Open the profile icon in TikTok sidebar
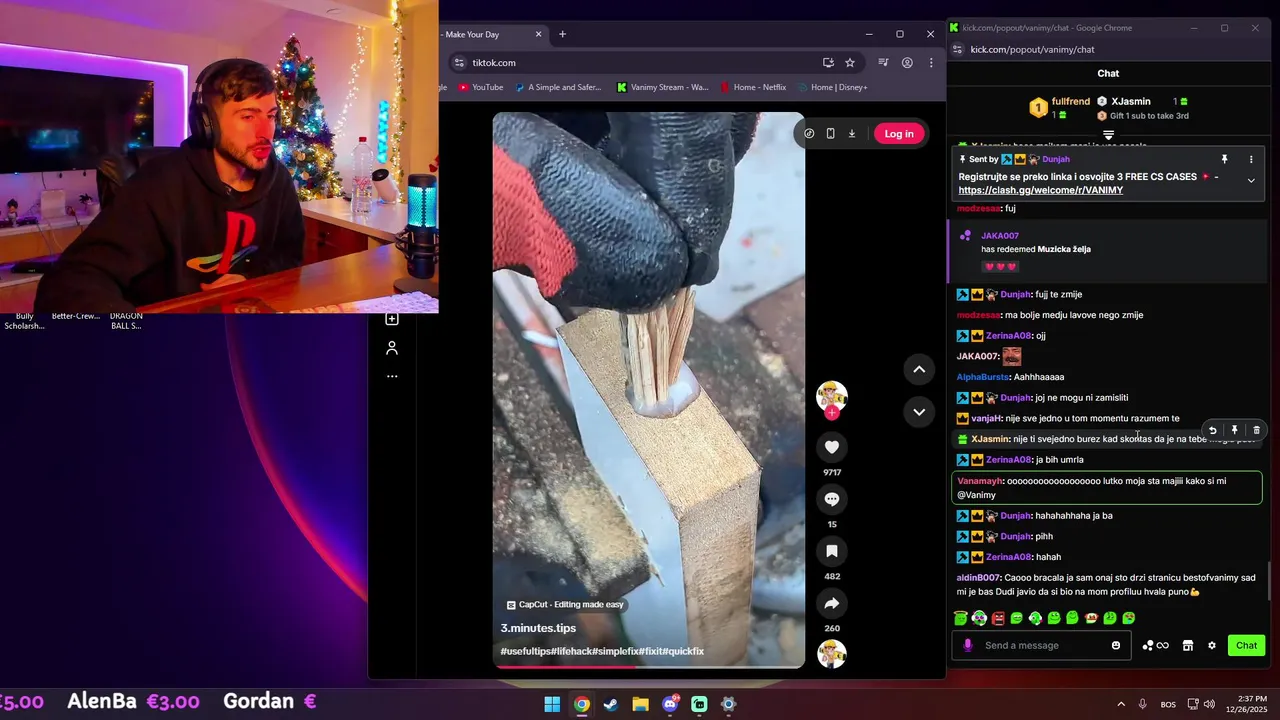 392,348
